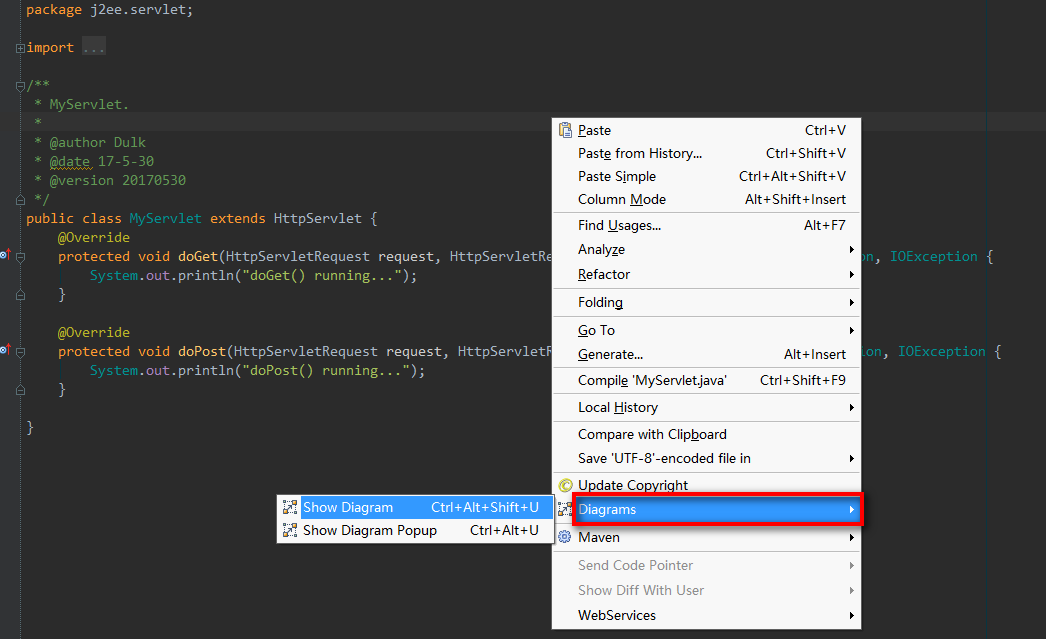
Task: Open the Local History submenu arrow
Action: coord(851,408)
